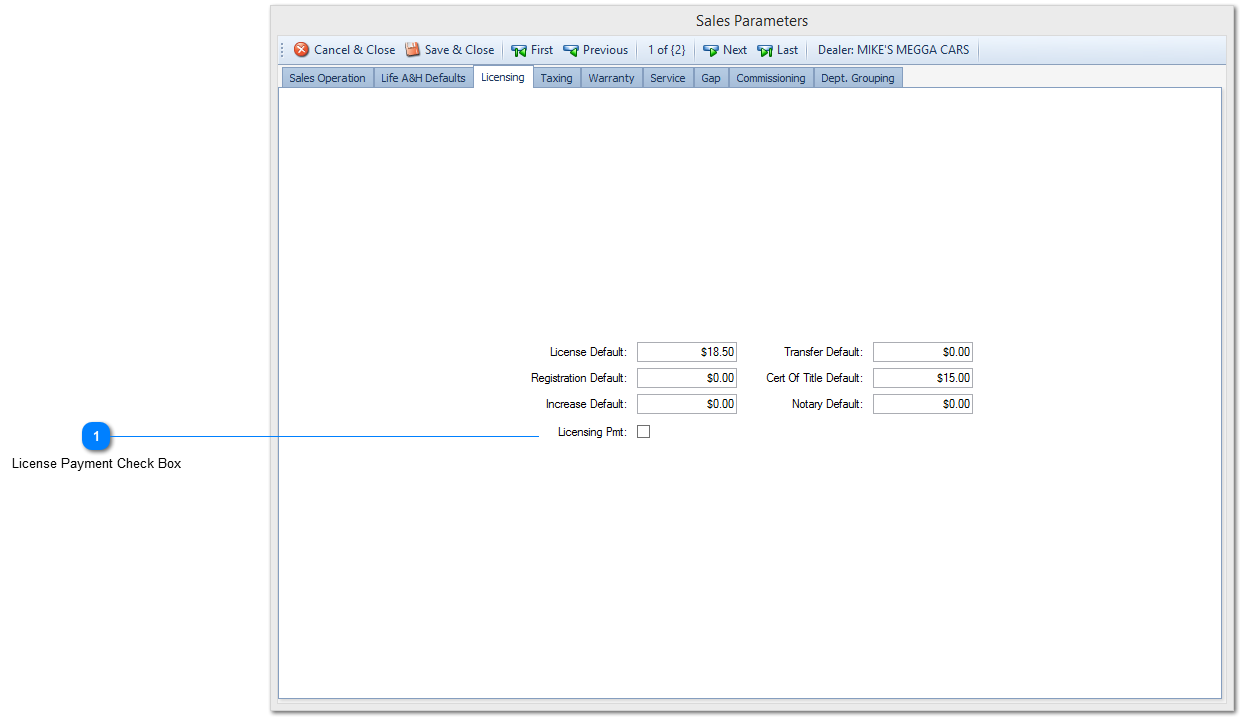Viewport: 1243px width, 720px height.
Task: Click the Notary Default amount field
Action: (x=923, y=404)
